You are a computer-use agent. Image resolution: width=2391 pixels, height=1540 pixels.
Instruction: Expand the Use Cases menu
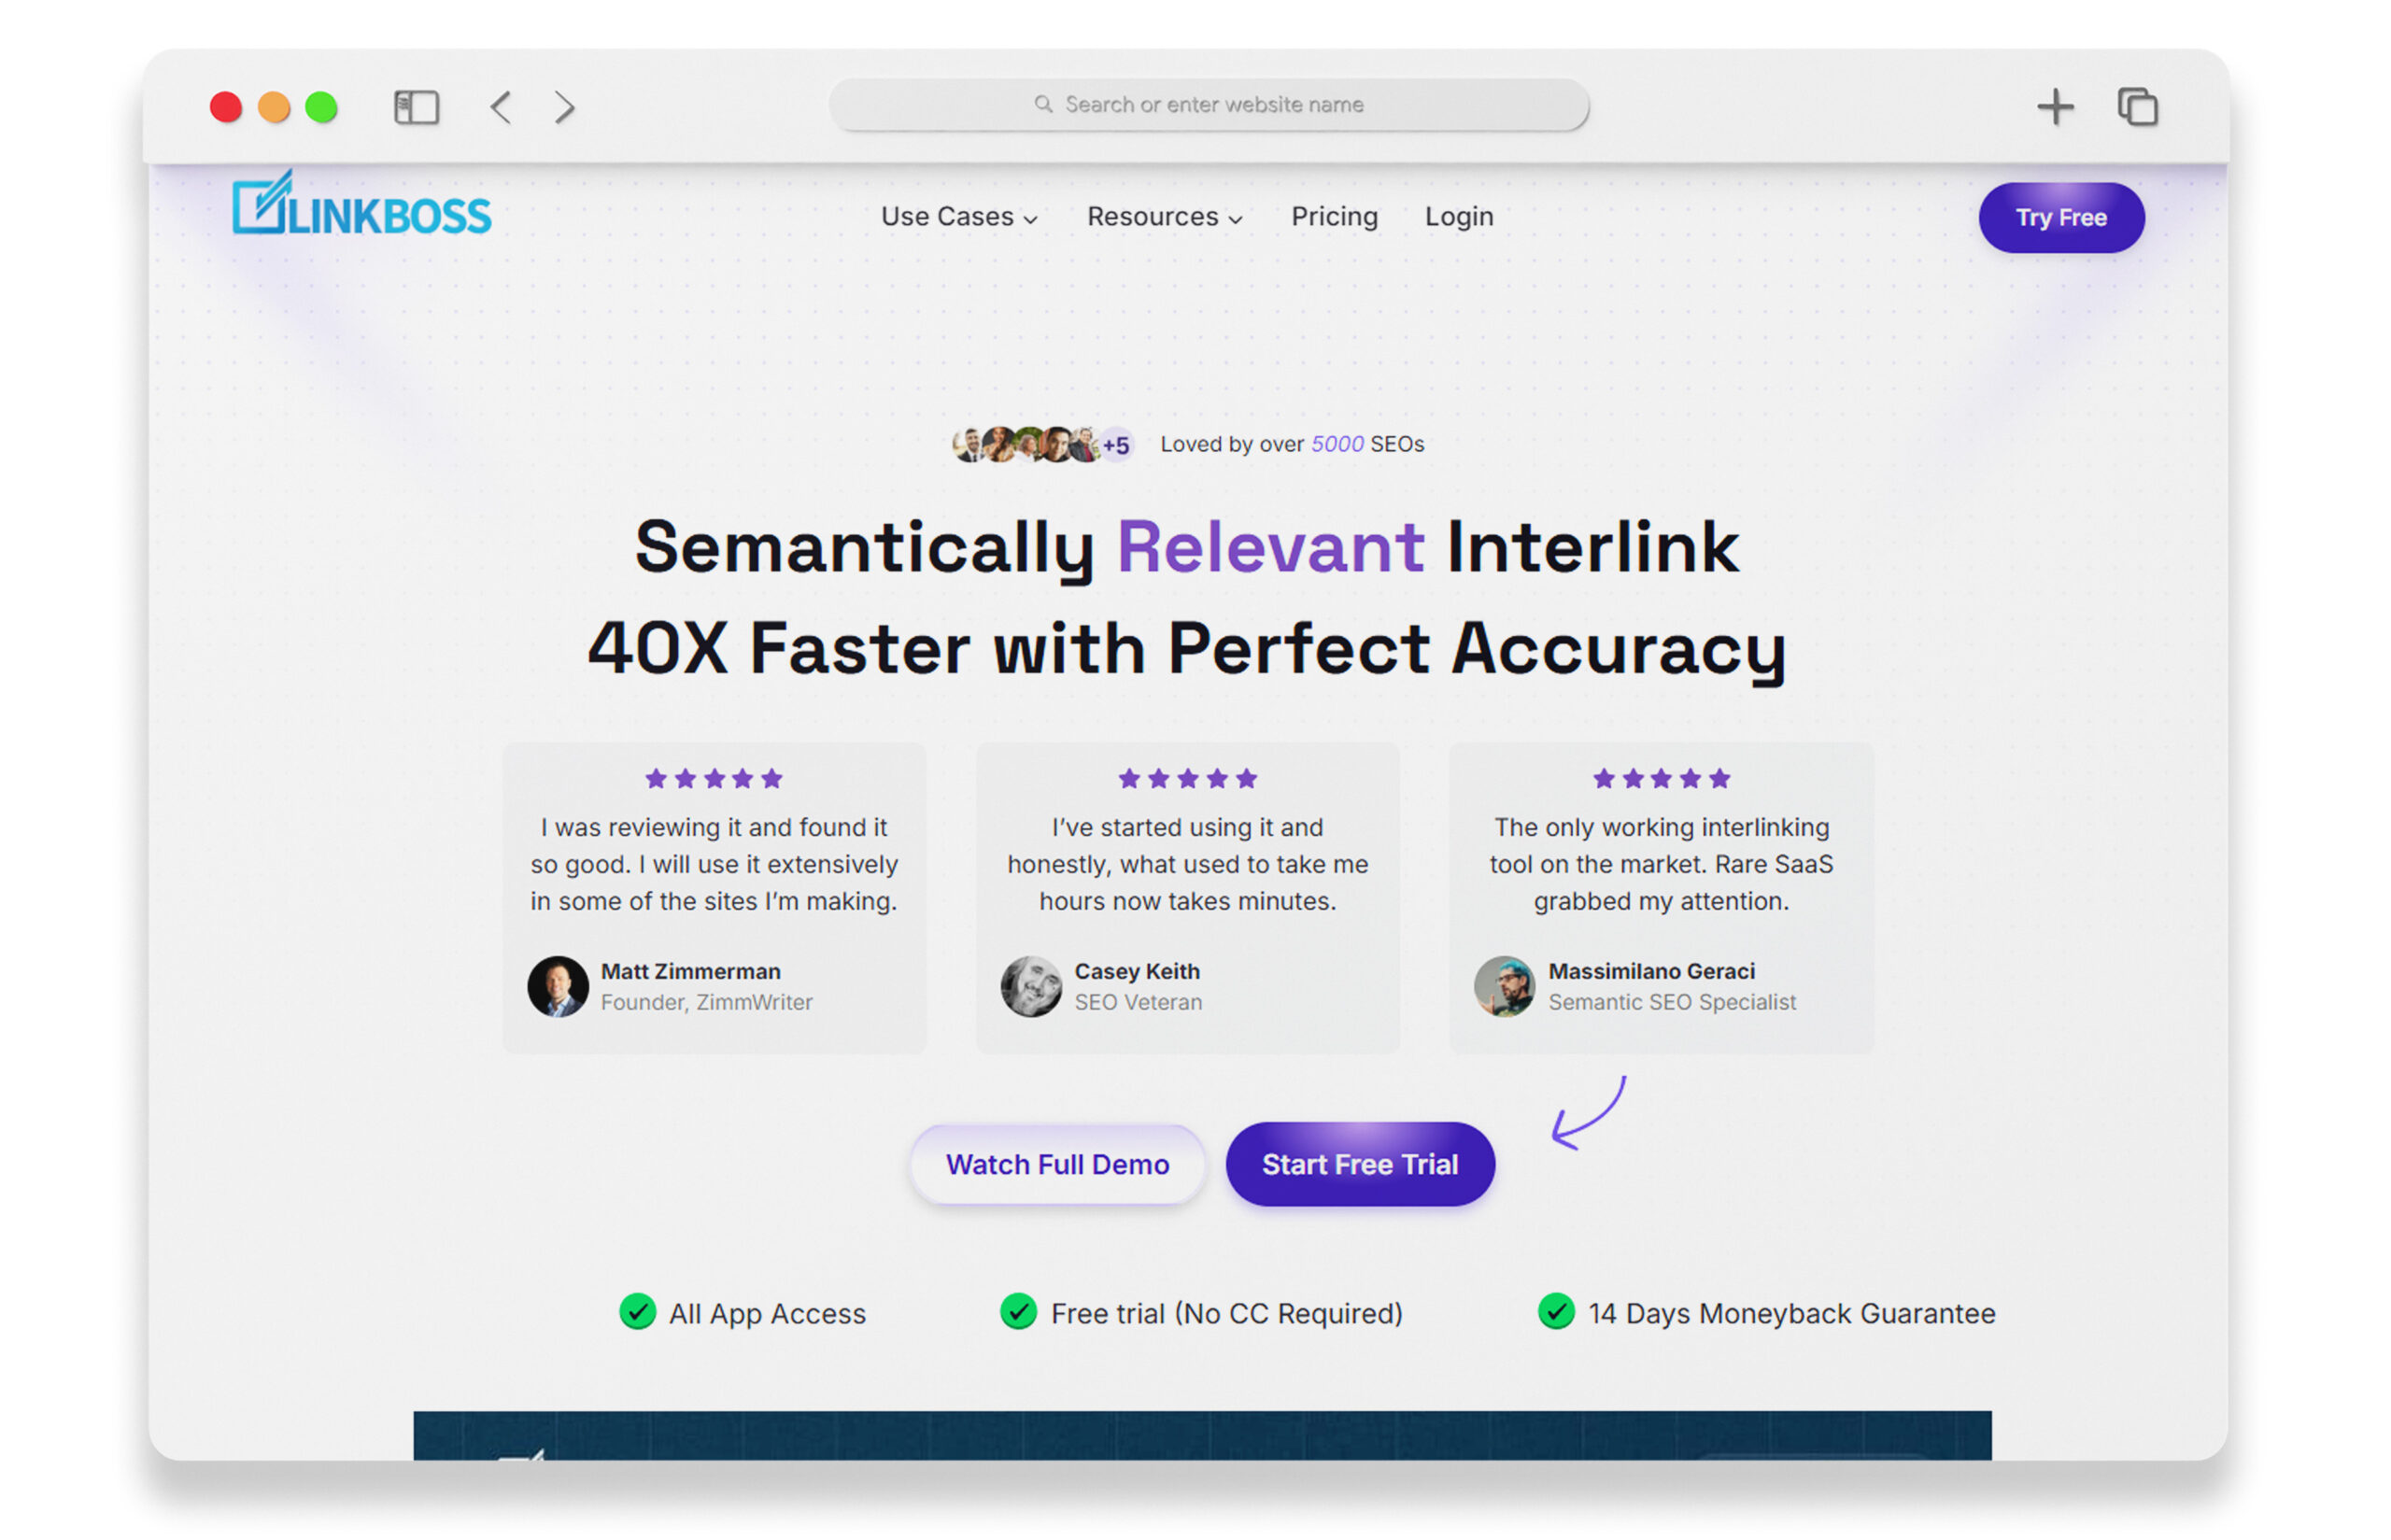click(958, 217)
